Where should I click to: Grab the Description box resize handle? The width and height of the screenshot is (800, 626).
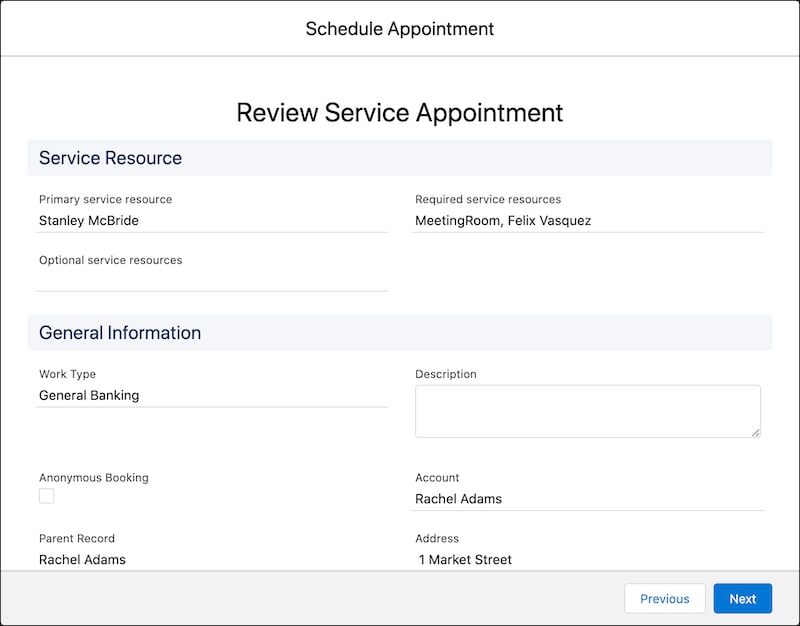756,433
